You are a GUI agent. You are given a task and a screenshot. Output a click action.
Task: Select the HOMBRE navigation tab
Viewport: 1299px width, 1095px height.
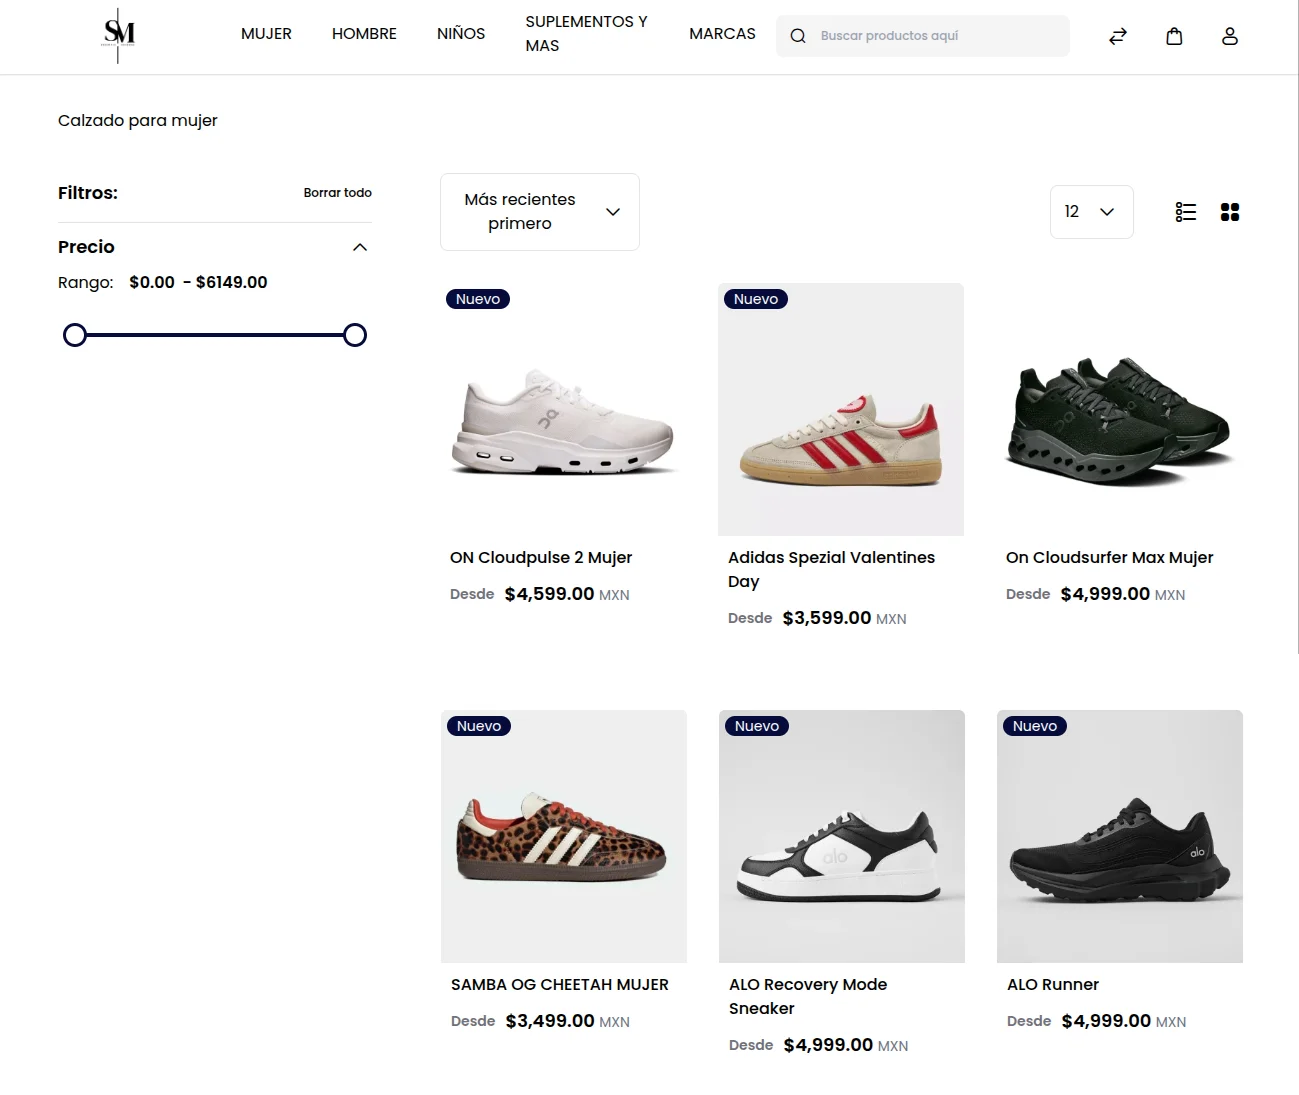(x=364, y=33)
